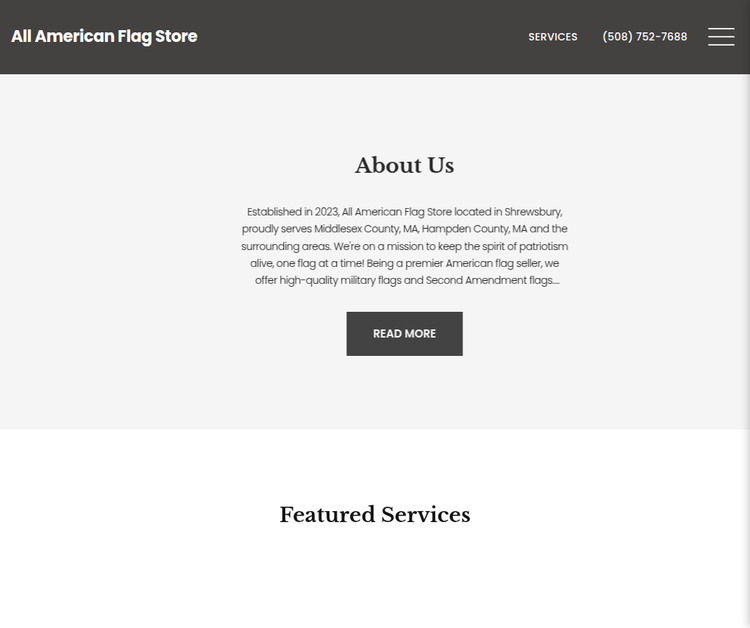Click the word Shrewsbury in the paragraph
This screenshot has height=628, width=750.
pos(533,212)
